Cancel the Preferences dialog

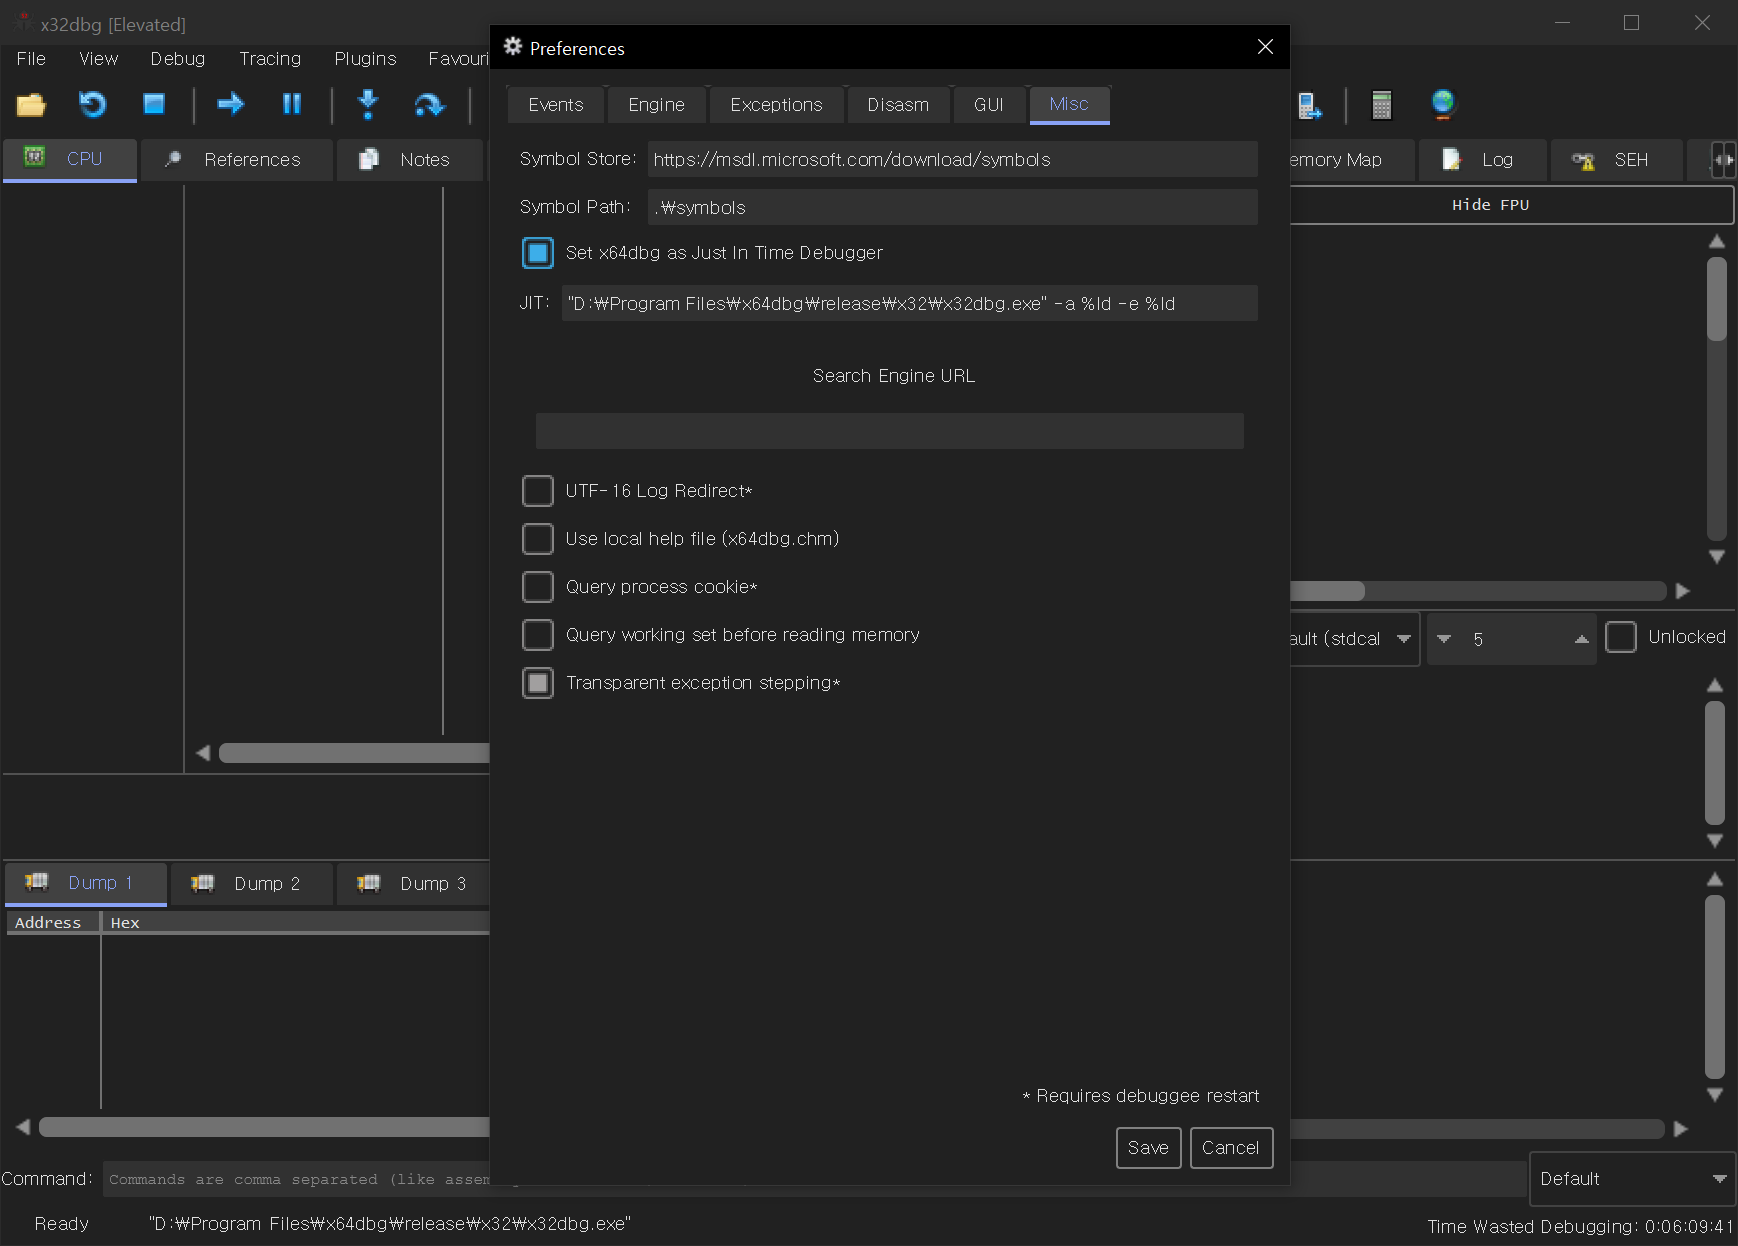pos(1231,1148)
